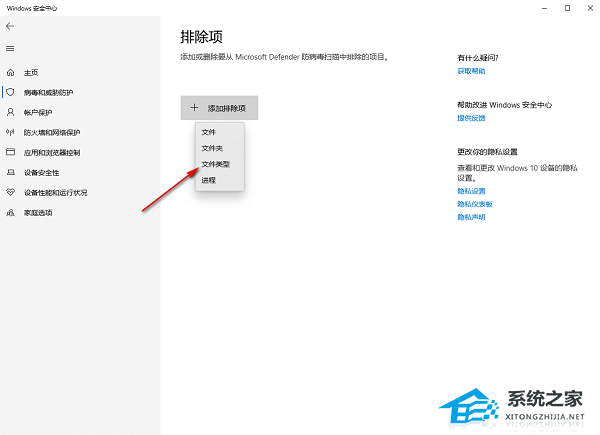This screenshot has width=600, height=435.
Task: Click the family options icon
Action: [x=10, y=213]
